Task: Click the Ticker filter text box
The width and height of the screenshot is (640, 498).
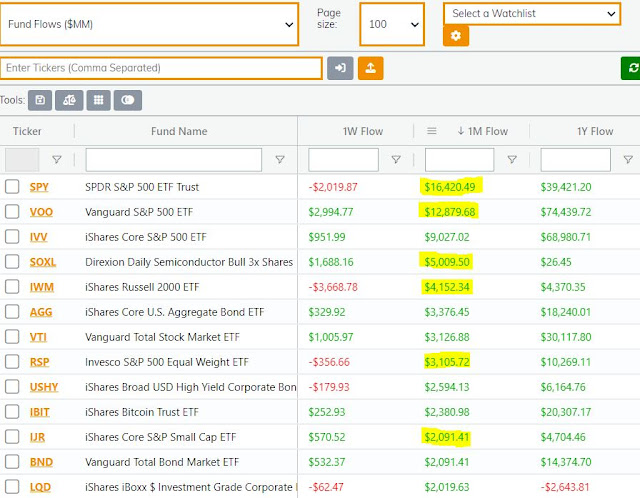Action: pyautogui.click(x=22, y=160)
